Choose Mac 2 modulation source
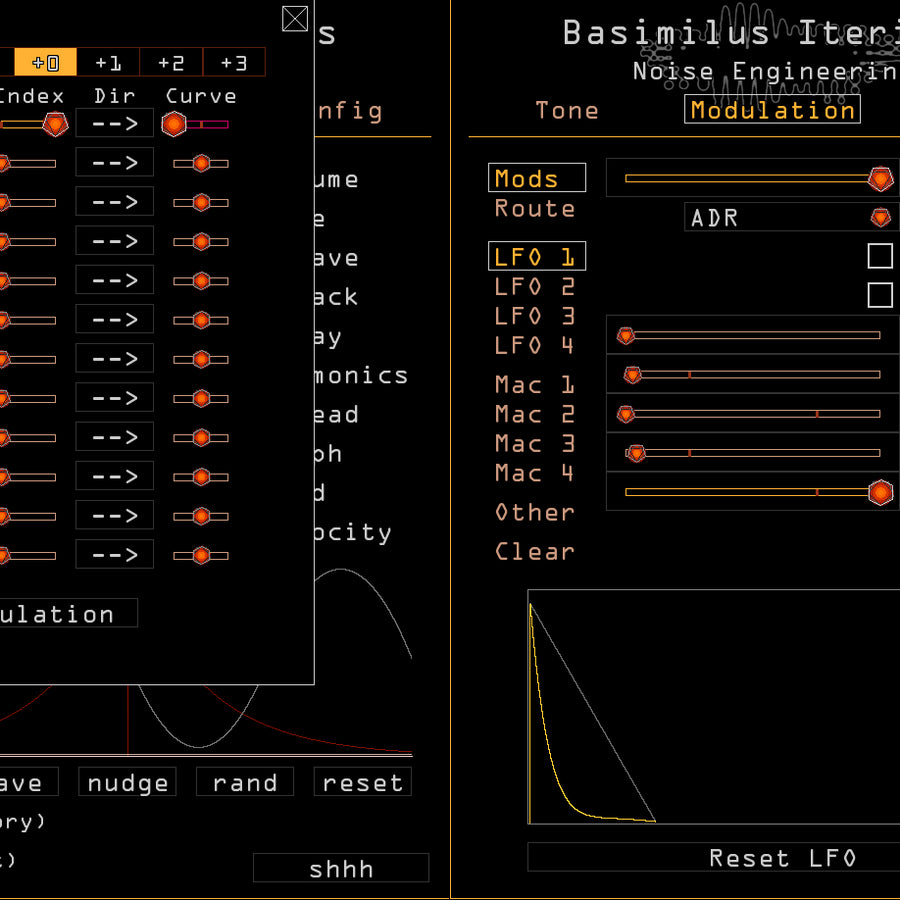The height and width of the screenshot is (900, 900). pyautogui.click(x=534, y=414)
